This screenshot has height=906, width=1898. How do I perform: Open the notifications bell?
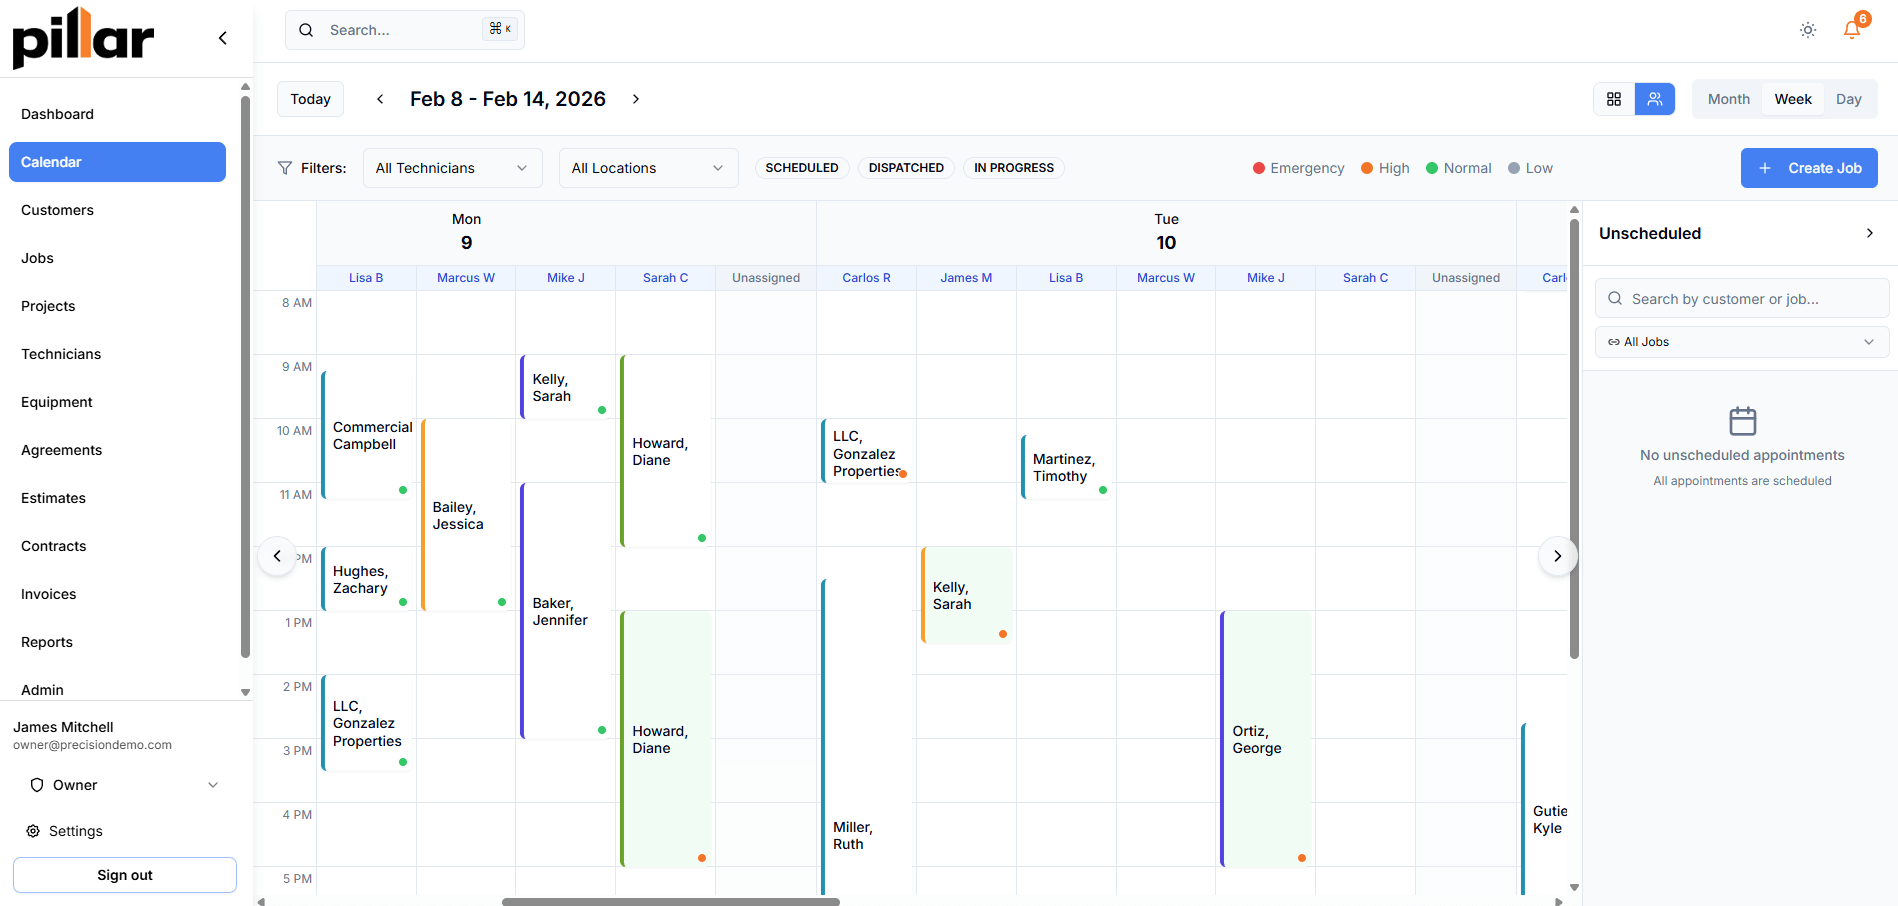coord(1852,30)
